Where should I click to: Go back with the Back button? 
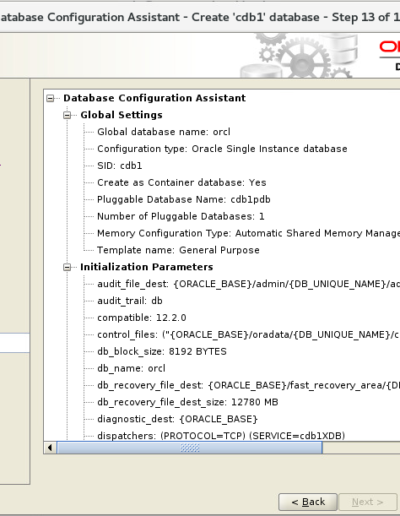[x=308, y=502]
